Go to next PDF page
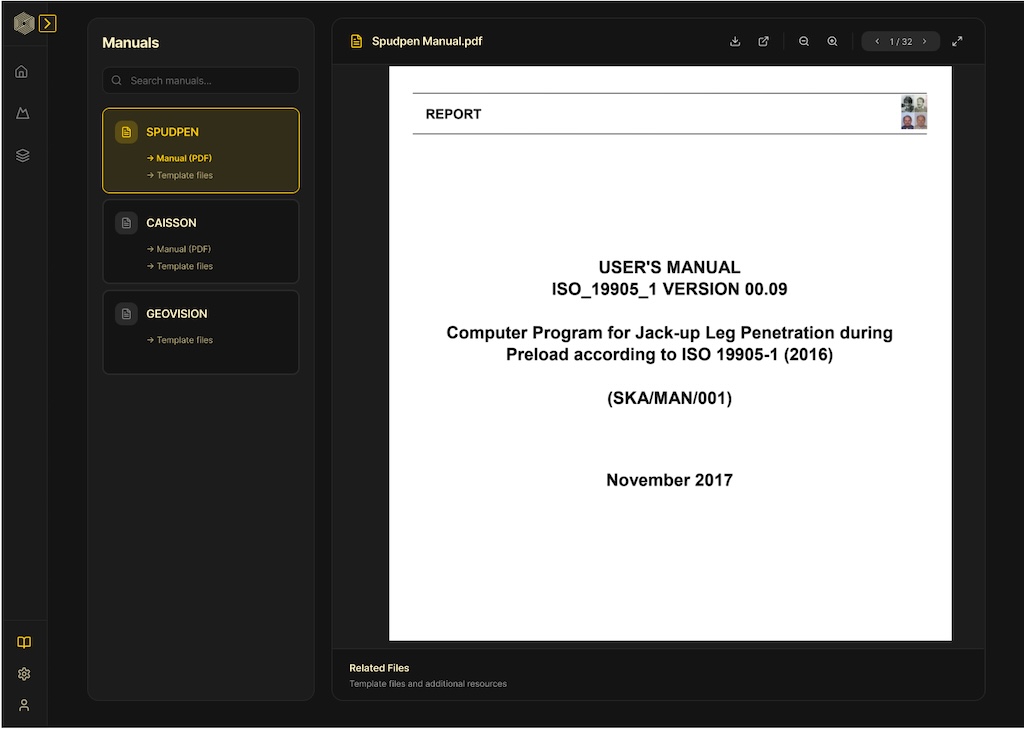Image resolution: width=1024 pixels, height=730 pixels. (924, 42)
